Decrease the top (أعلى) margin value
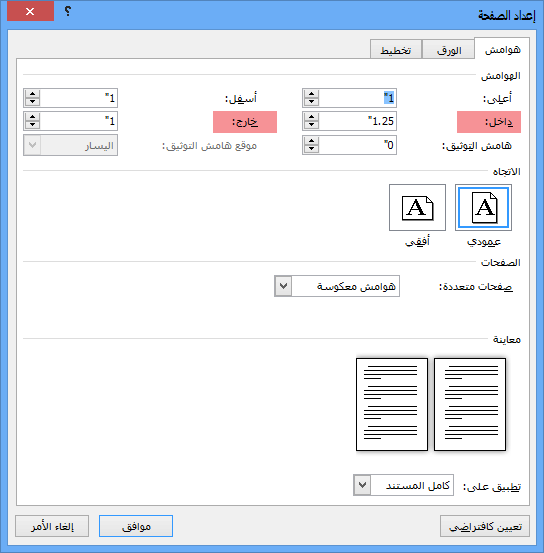Image resolution: width=544 pixels, height=553 pixels. pos(312,102)
